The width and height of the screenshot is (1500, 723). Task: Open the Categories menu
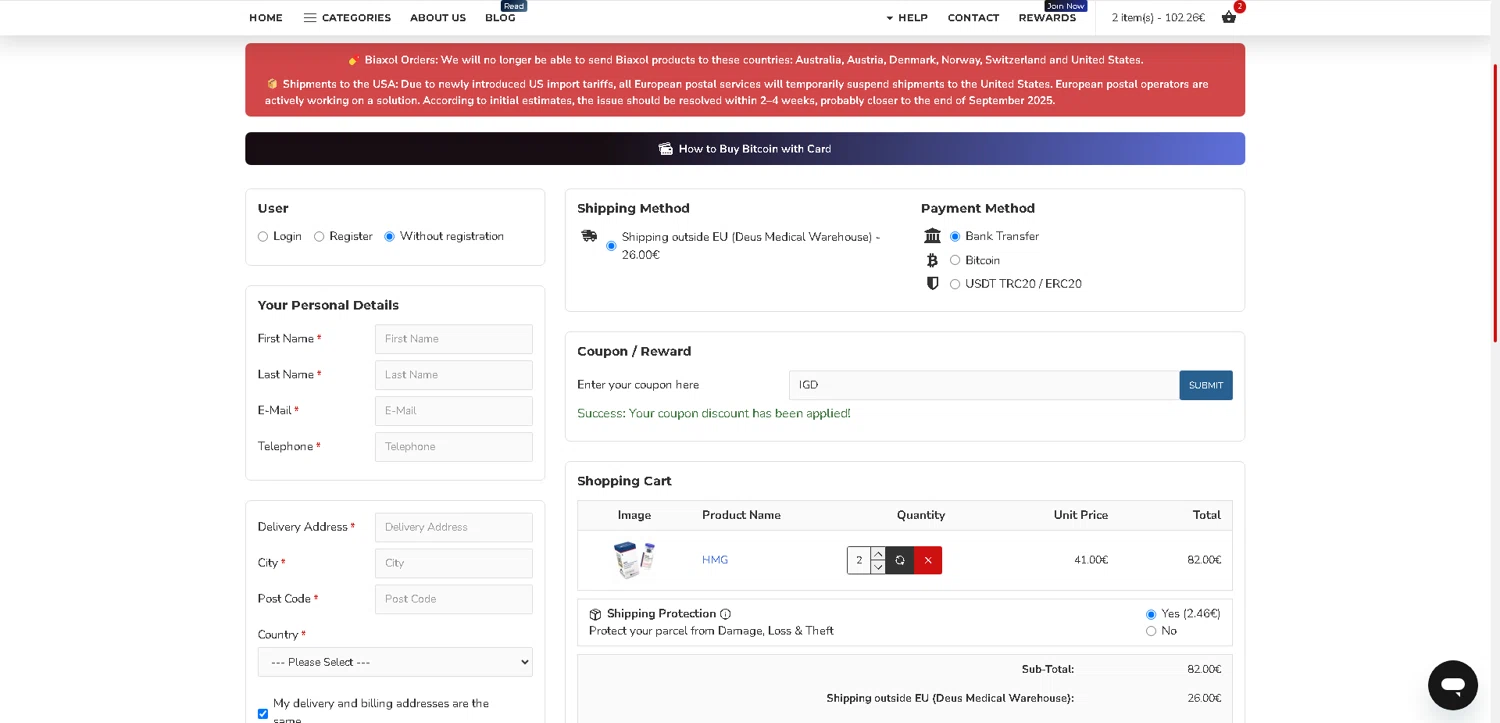coord(347,18)
